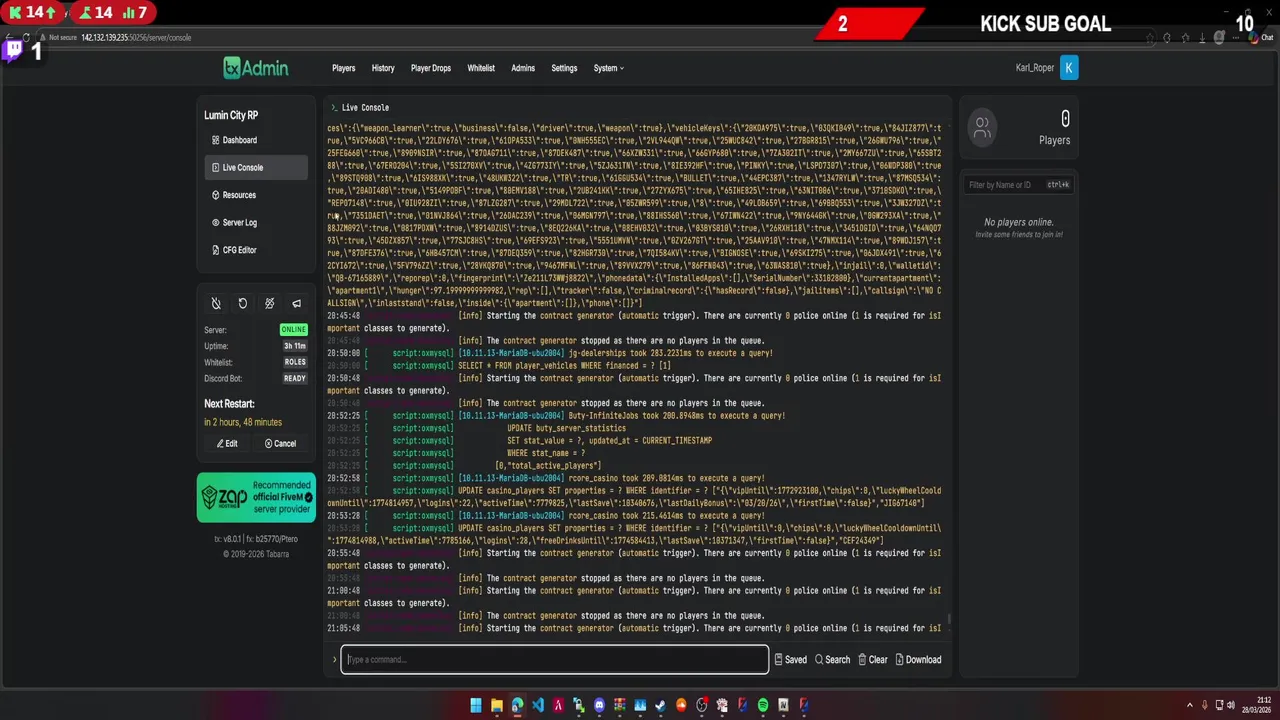
Task: Open the Server Log sidebar item
Action: point(257,222)
